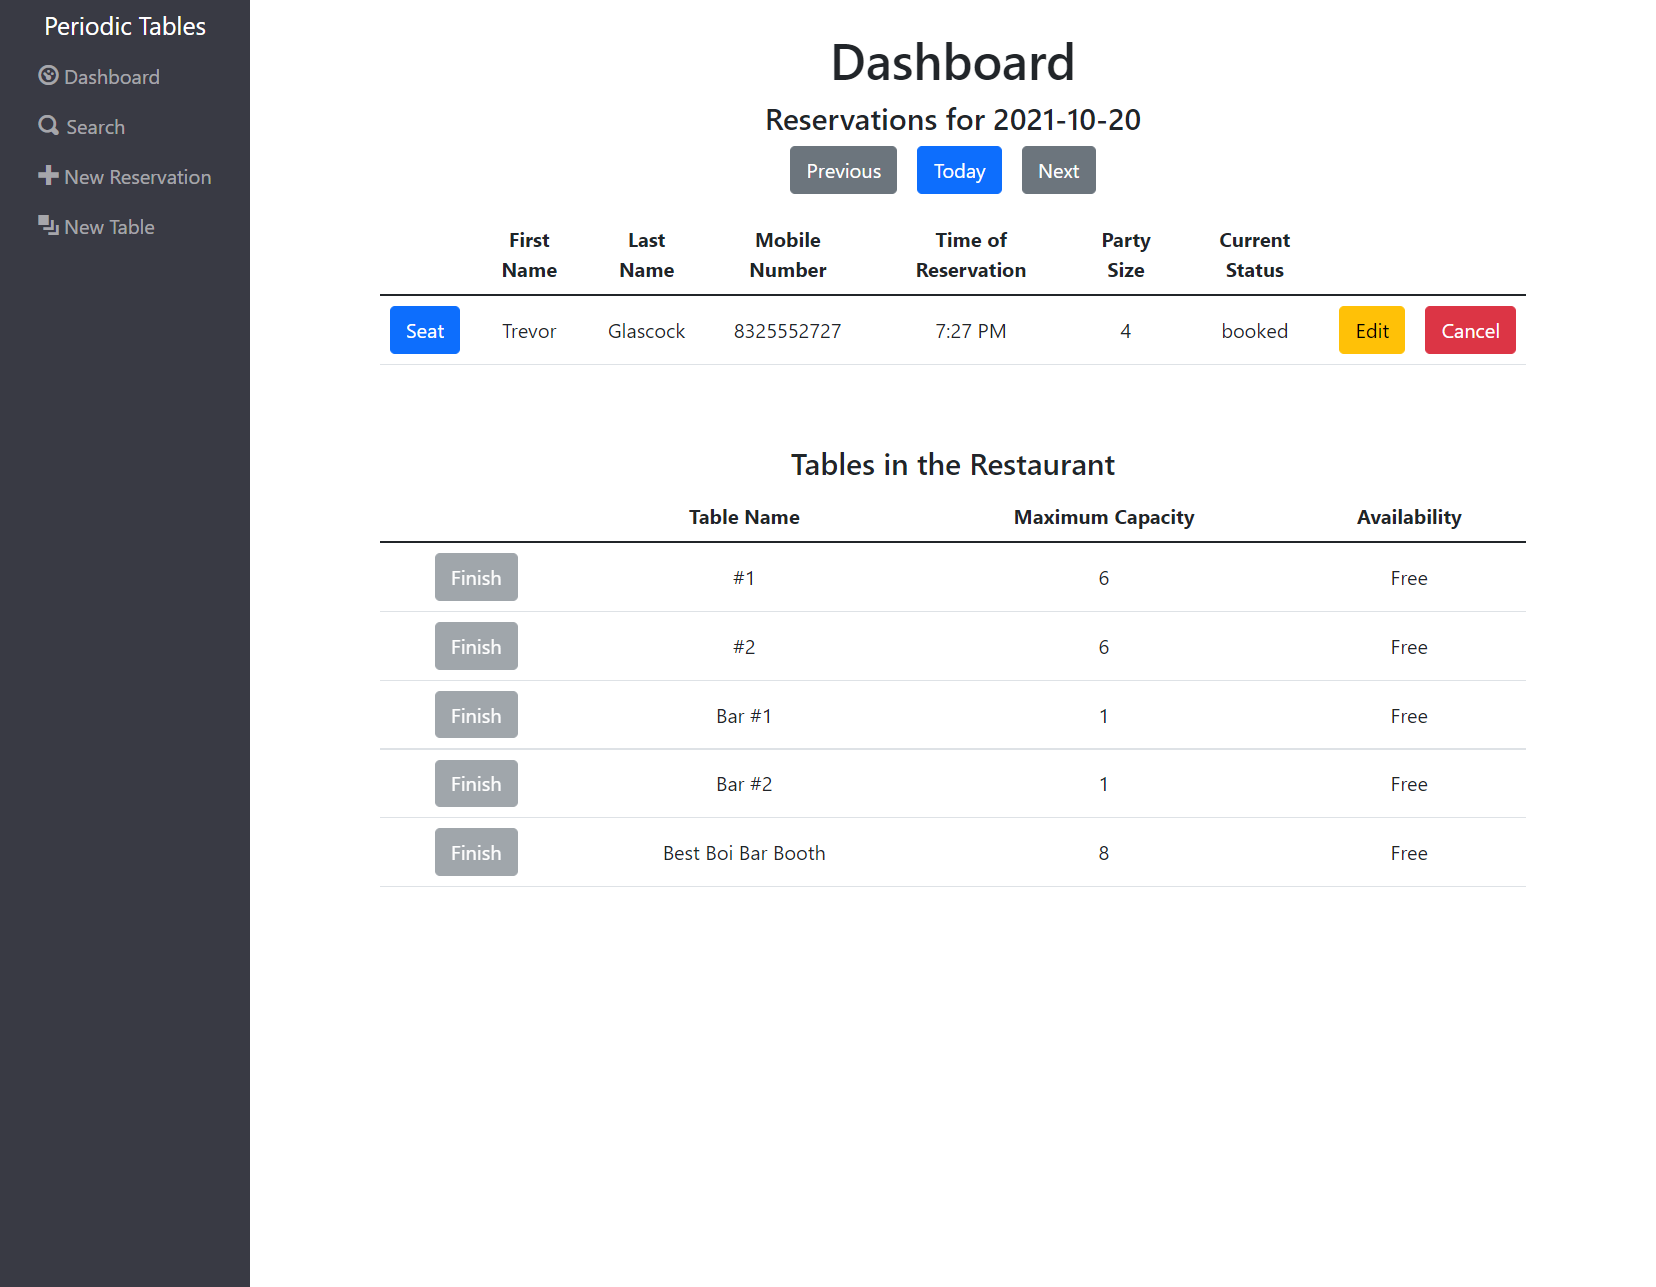Click the New Table icon in the sidebar
The width and height of the screenshot is (1656, 1287).
click(48, 225)
